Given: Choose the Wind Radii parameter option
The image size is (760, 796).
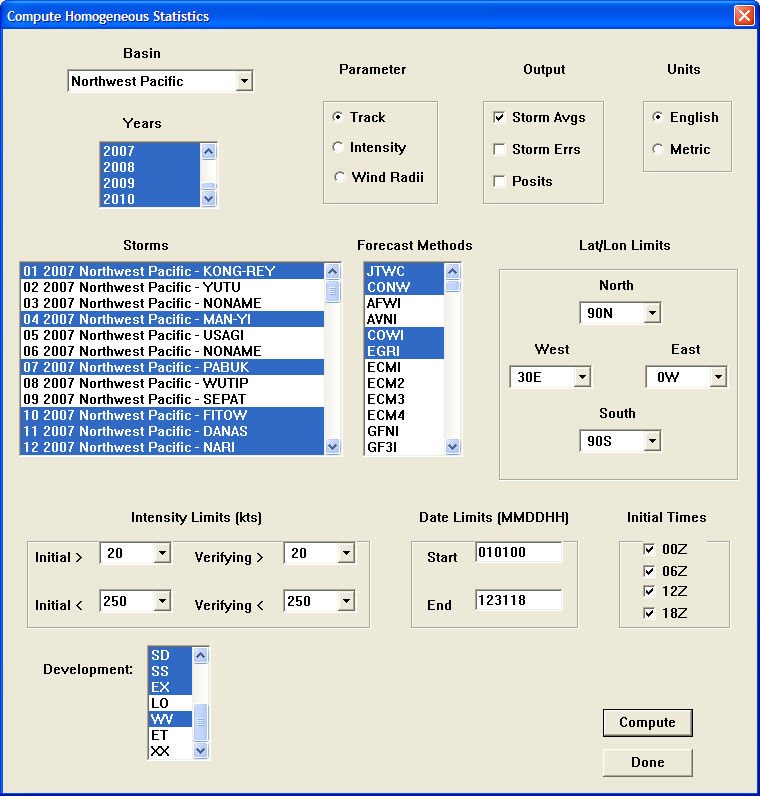Looking at the screenshot, I should click(340, 177).
